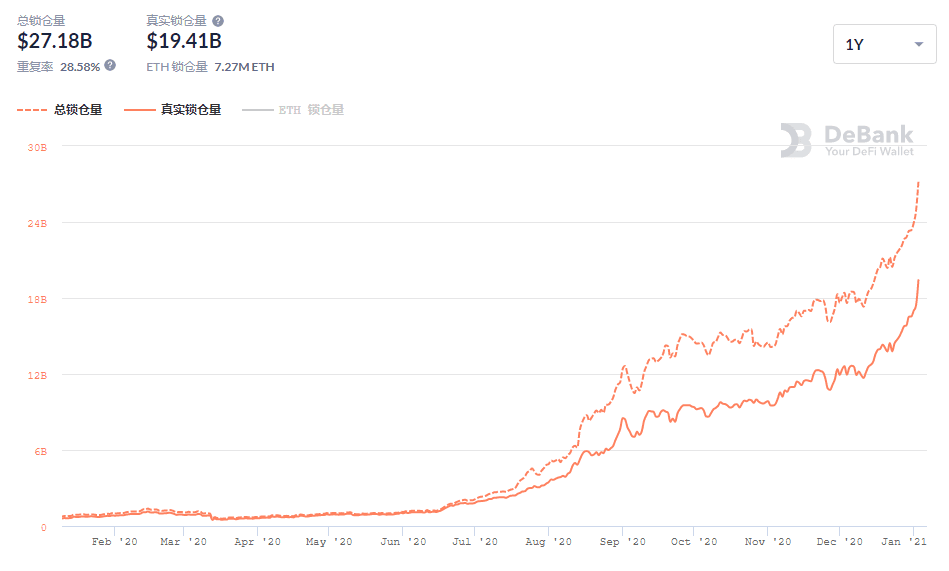Click the 6B y-axis label
The width and height of the screenshot is (949, 571).
(x=41, y=452)
